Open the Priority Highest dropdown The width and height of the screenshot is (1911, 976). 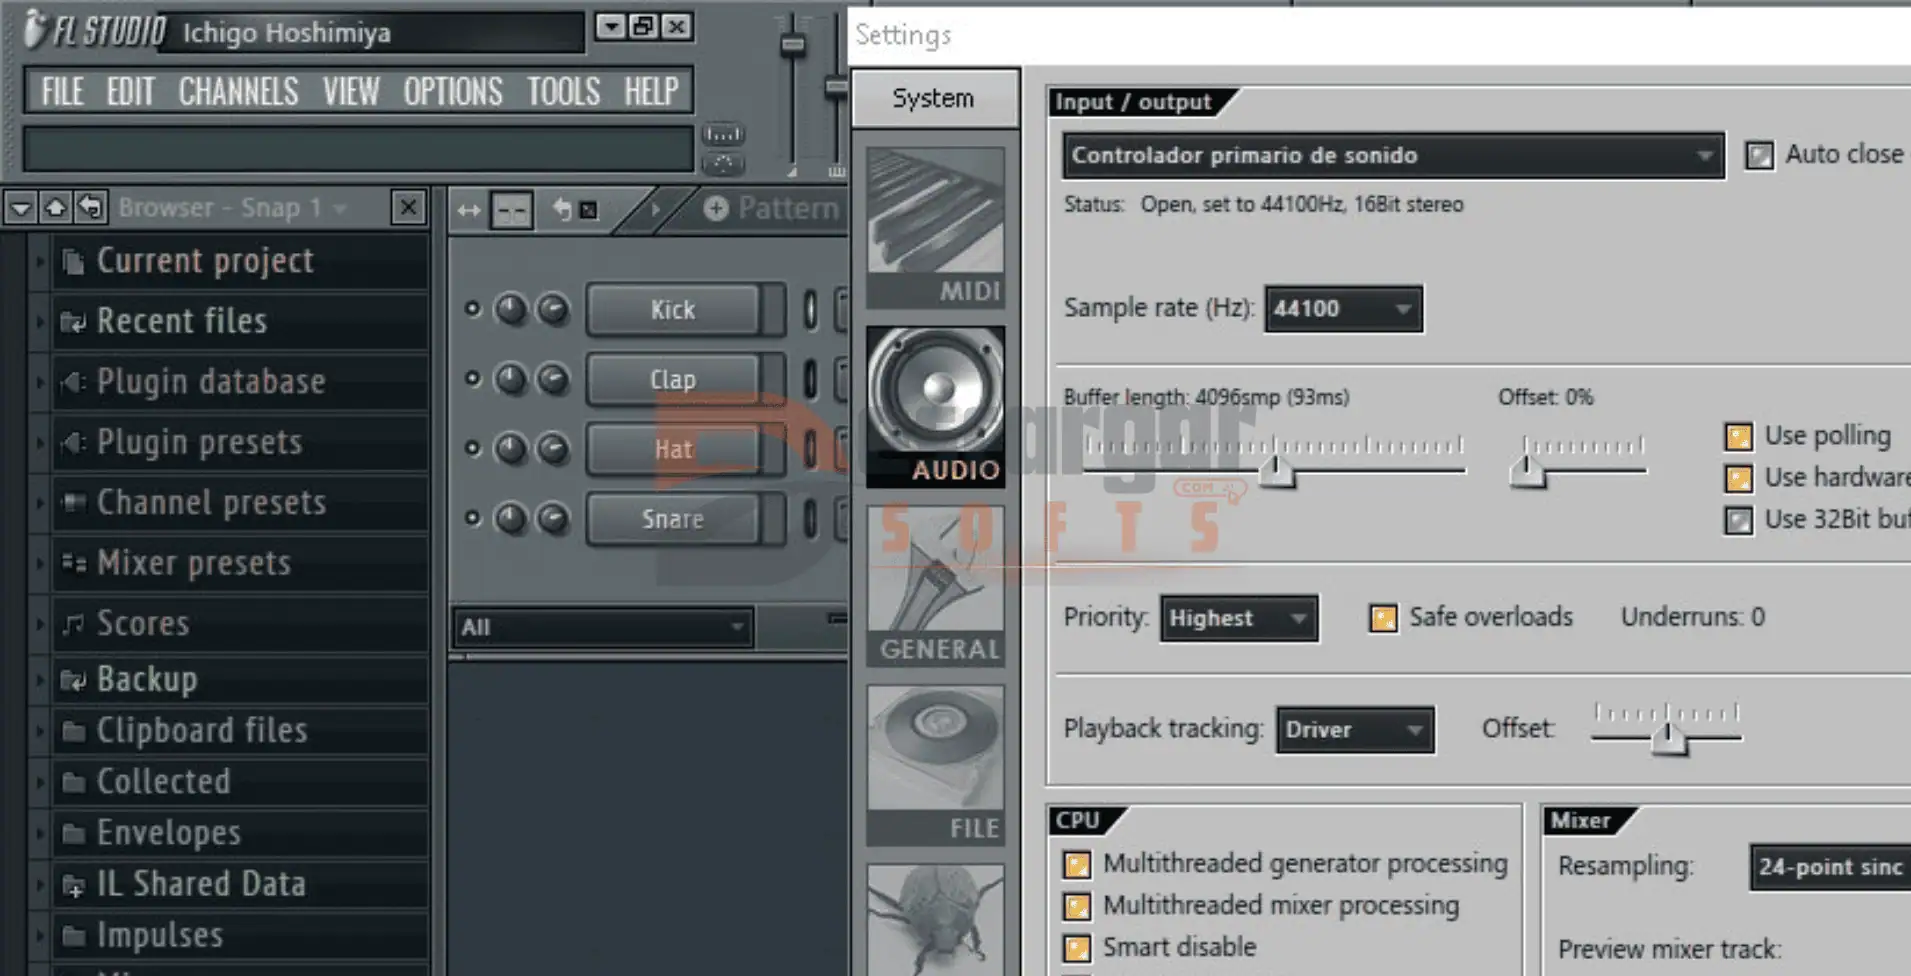coord(1238,619)
